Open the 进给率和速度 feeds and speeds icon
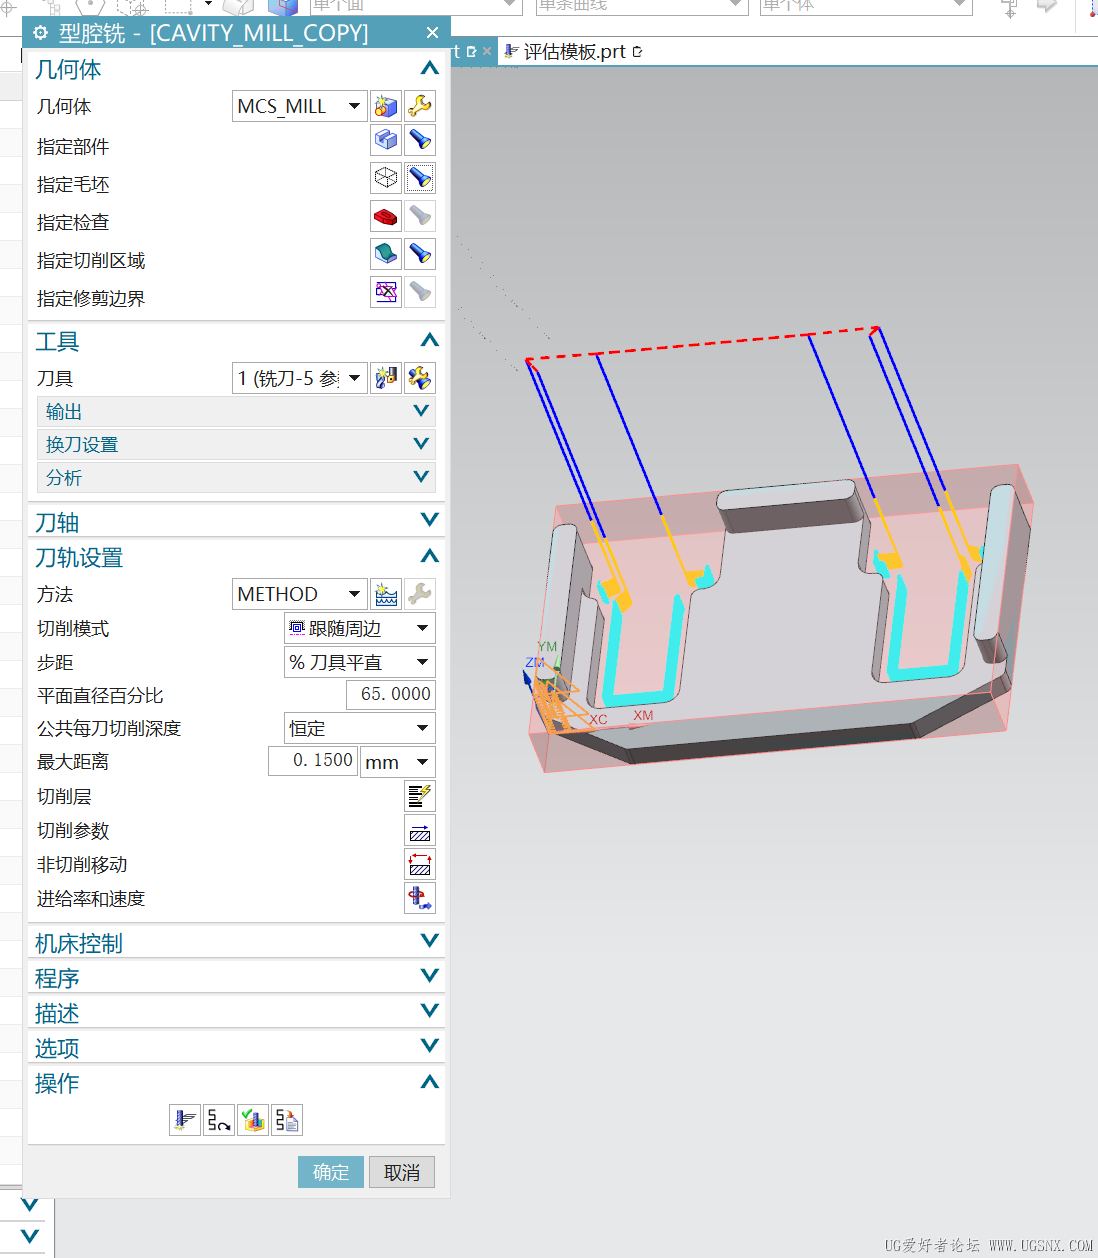This screenshot has height=1258, width=1098. (x=420, y=898)
